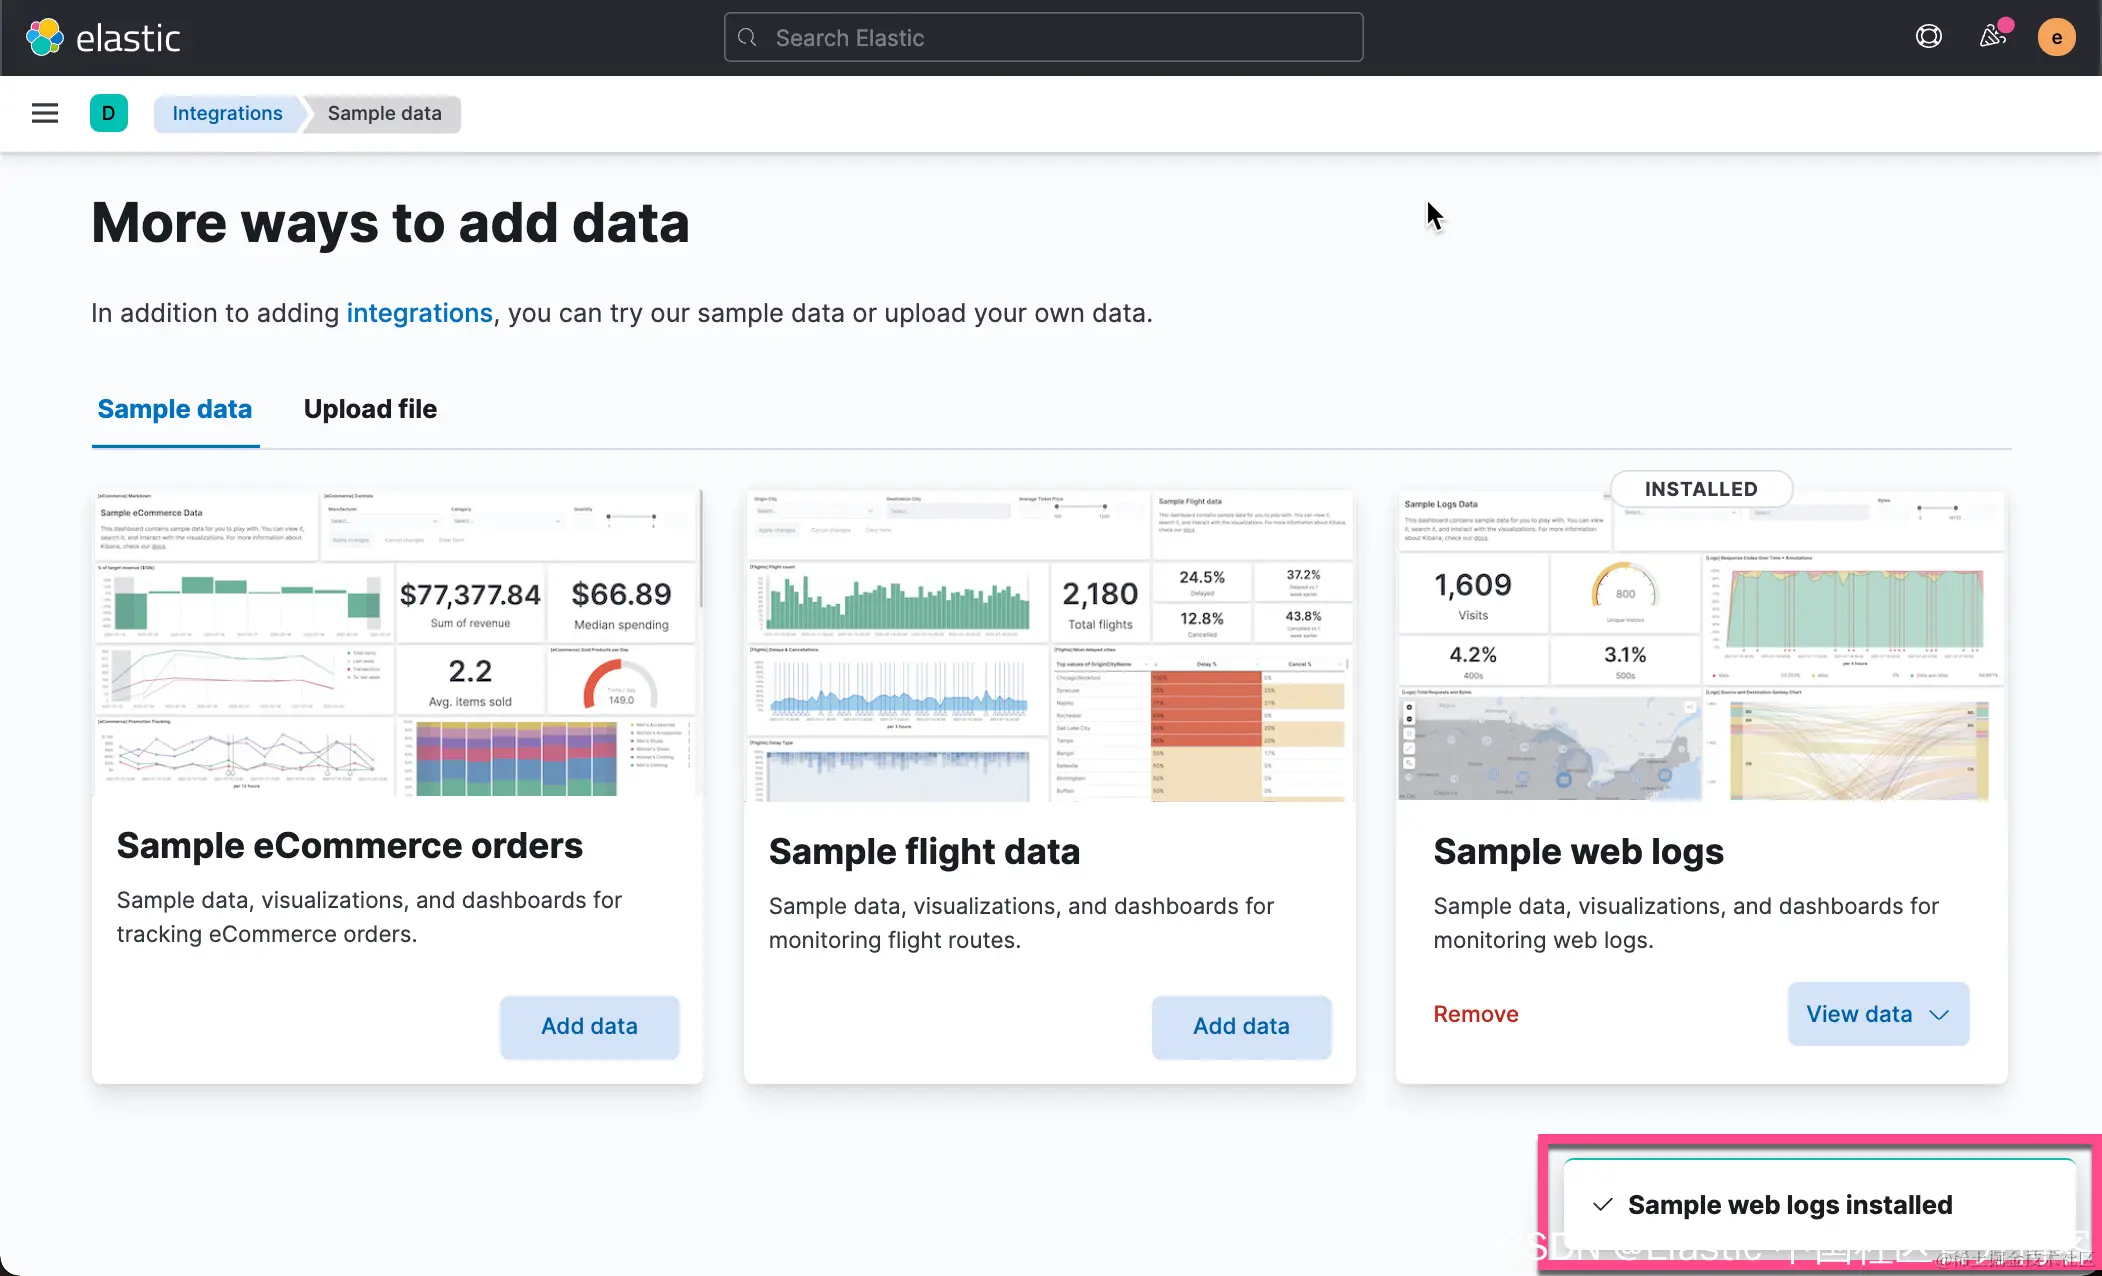Screen dimensions: 2102x1276
Task: Open the hamburger navigation menu
Action: click(x=45, y=113)
